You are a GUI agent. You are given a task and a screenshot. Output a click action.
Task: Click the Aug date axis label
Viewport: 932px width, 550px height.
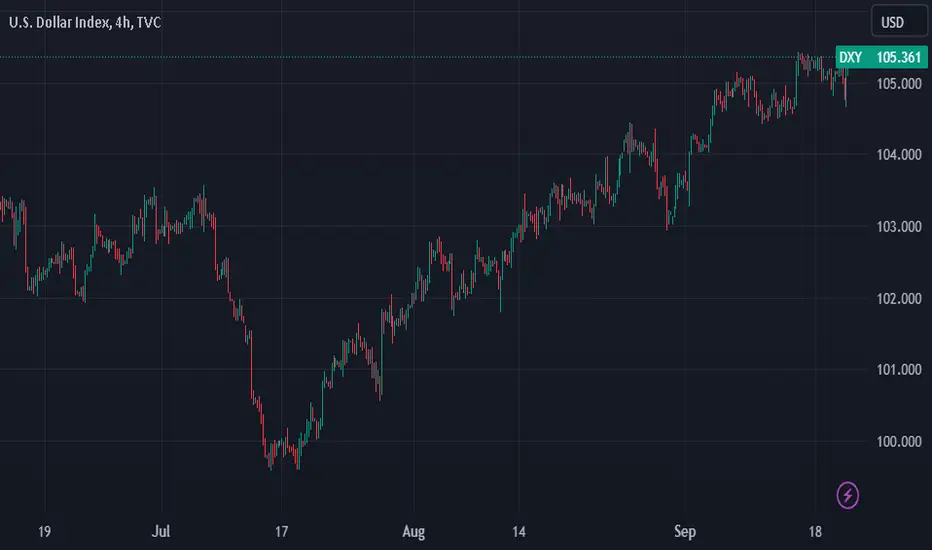414,532
